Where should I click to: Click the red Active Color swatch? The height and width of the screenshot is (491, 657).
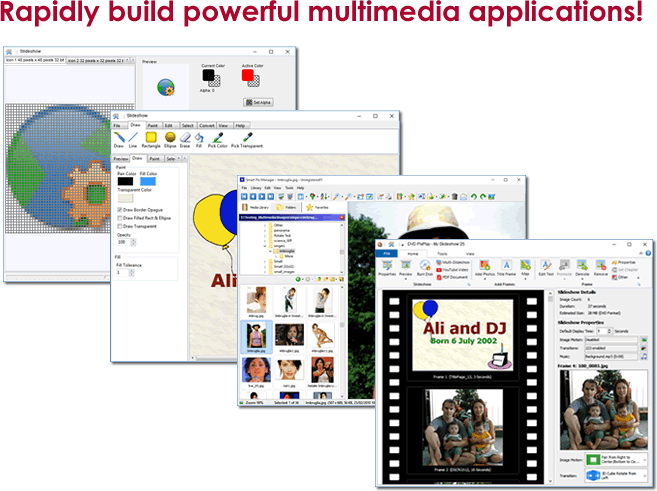click(248, 75)
